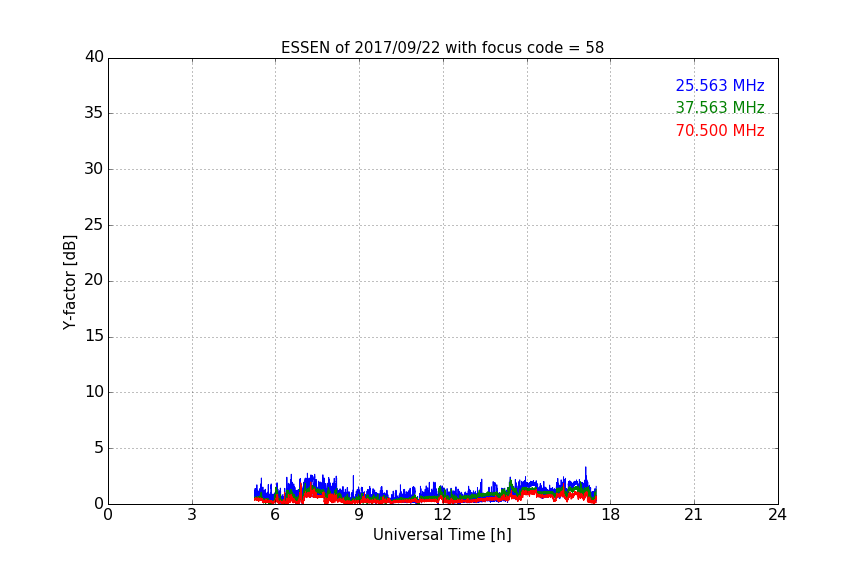Select the blue 25.563 MHz legend label

pyautogui.click(x=720, y=85)
